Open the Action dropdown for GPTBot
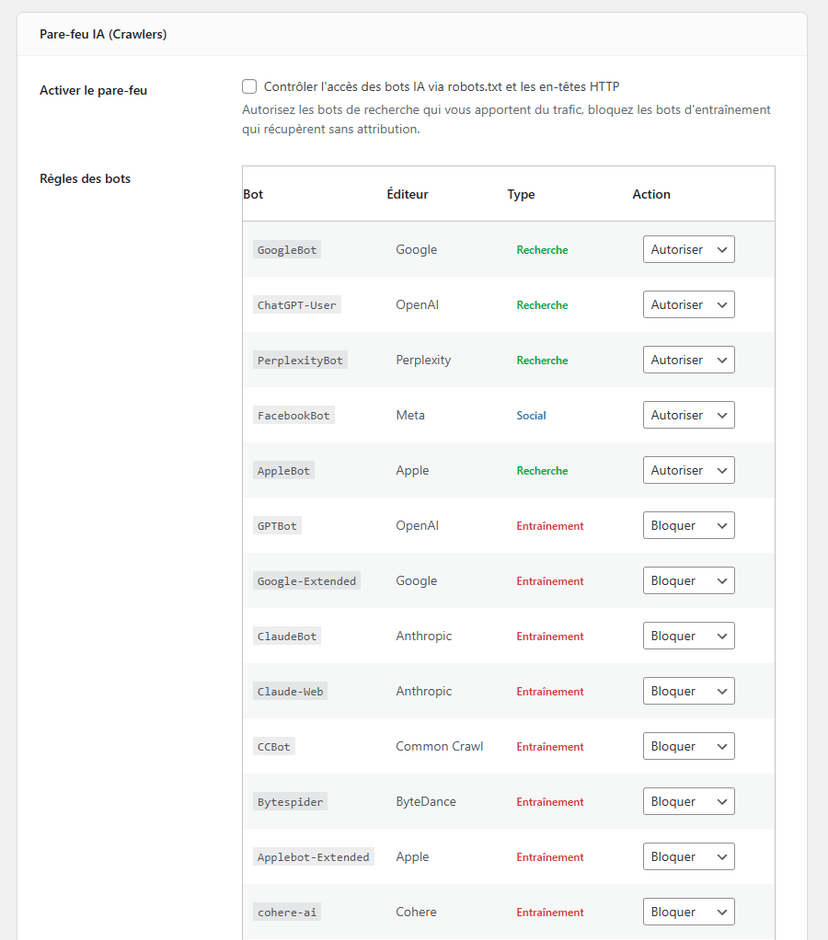This screenshot has height=940, width=828. (x=688, y=525)
